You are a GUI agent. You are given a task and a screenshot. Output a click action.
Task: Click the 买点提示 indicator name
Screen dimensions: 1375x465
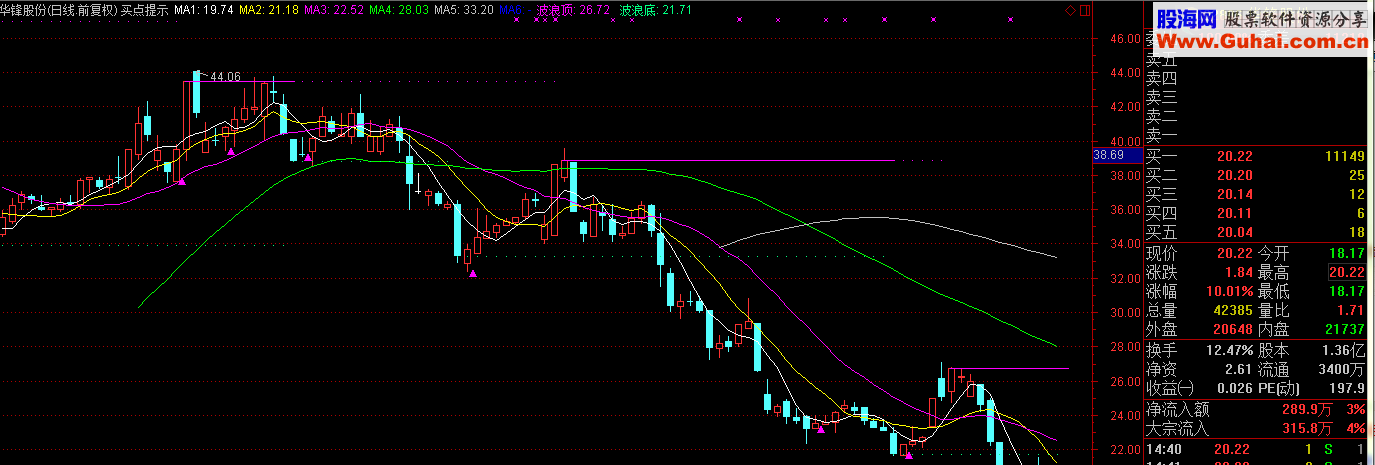[x=145, y=9]
